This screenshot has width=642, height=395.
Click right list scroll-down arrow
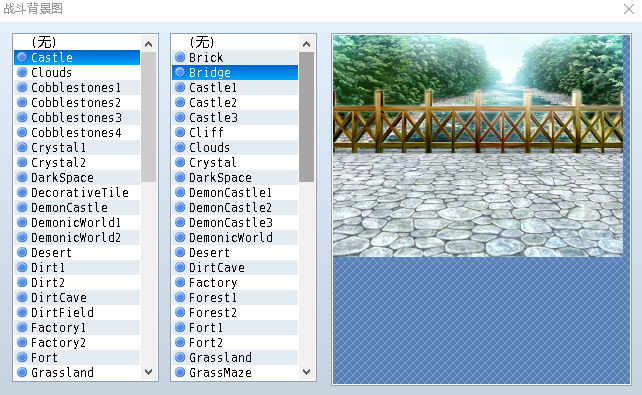point(307,372)
